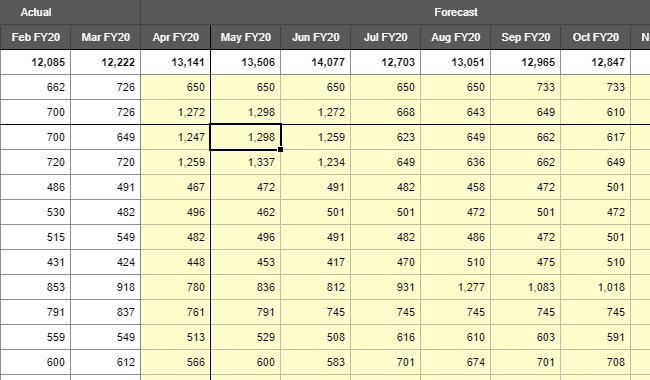Image resolution: width=650 pixels, height=380 pixels.
Task: Select cell 837 in Mar FY20
Action: (106, 312)
